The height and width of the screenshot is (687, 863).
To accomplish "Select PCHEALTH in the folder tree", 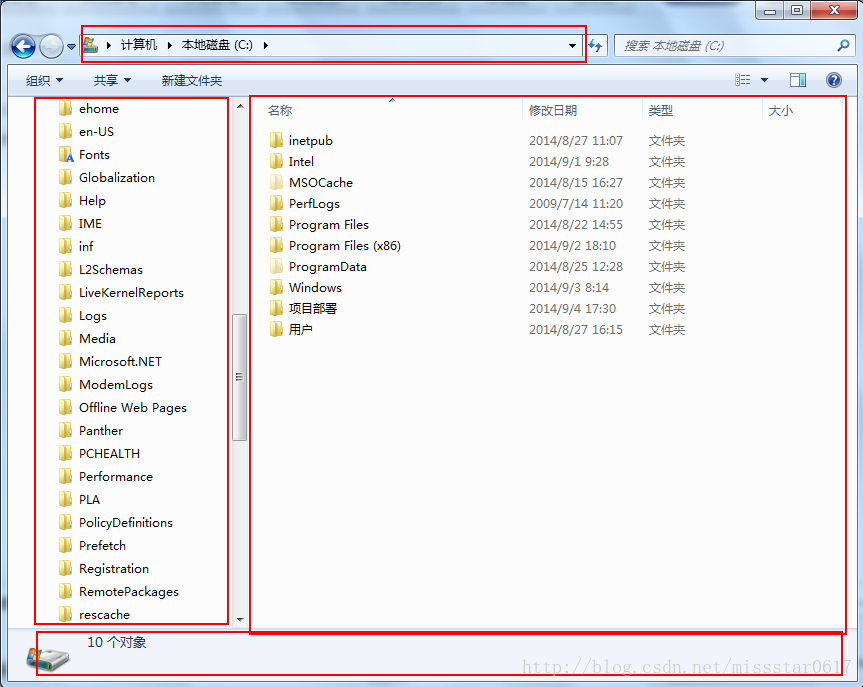I will (x=109, y=454).
